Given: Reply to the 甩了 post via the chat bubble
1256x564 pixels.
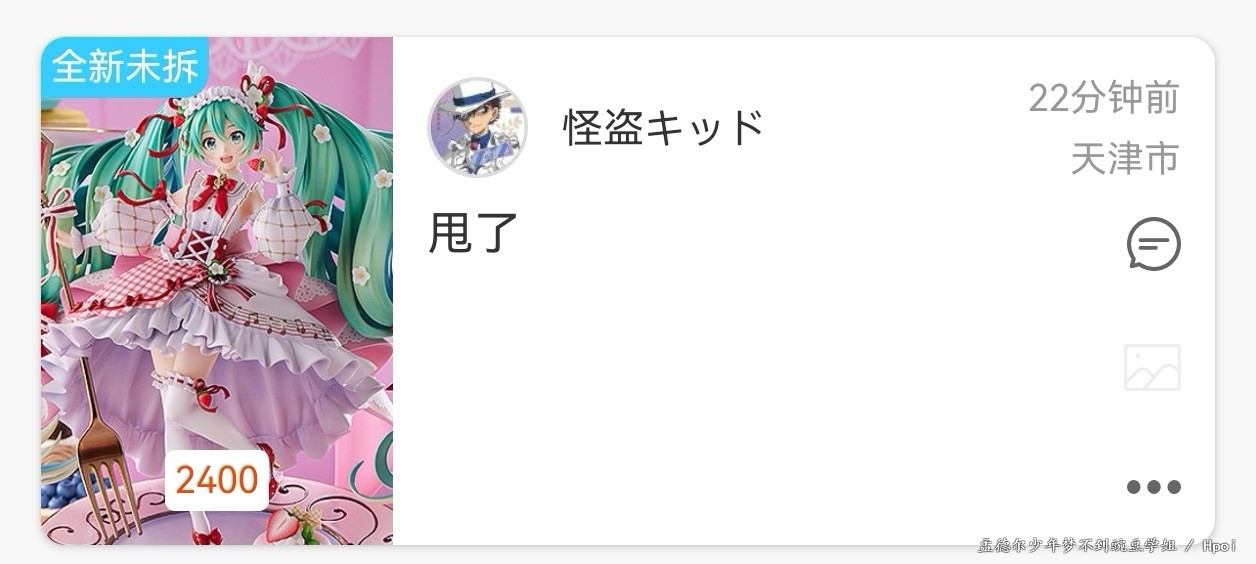Looking at the screenshot, I should pos(1153,244).
